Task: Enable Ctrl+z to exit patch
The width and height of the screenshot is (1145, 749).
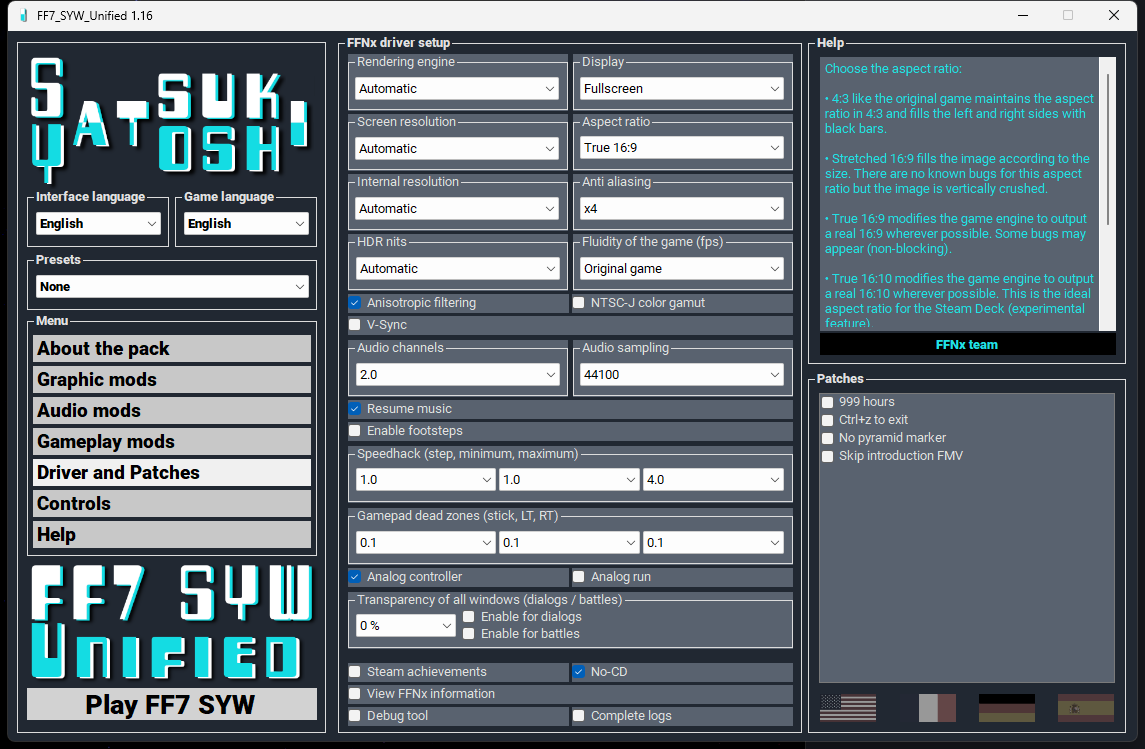Action: [x=828, y=420]
